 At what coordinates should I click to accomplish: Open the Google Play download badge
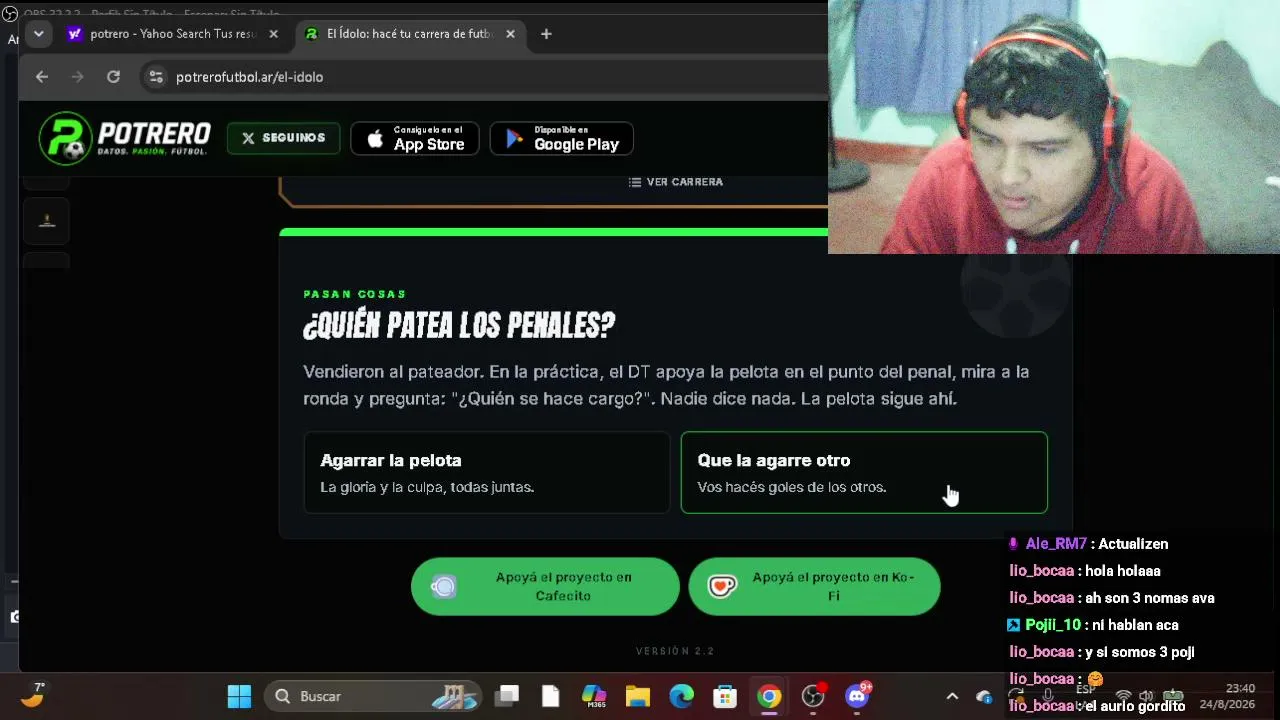coord(561,138)
